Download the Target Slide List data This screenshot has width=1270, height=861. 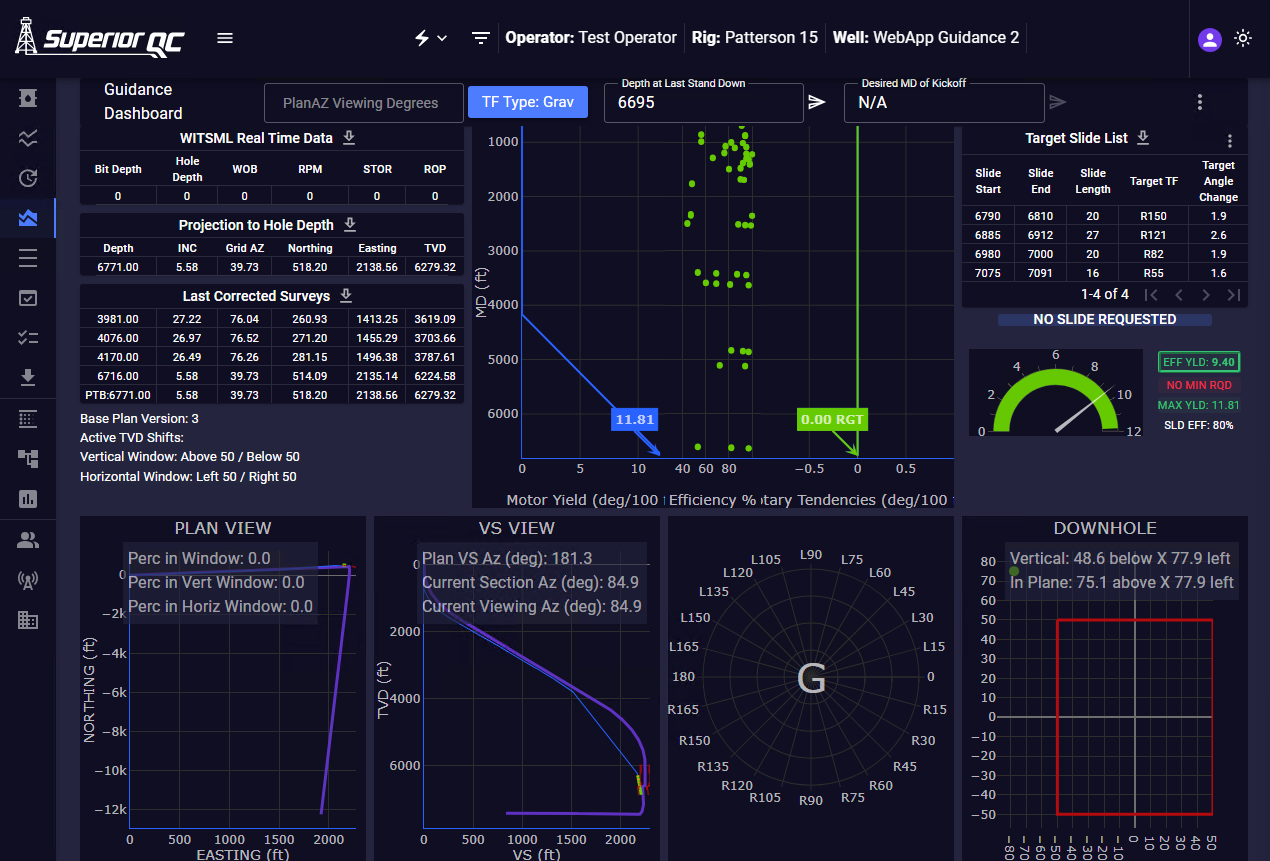[x=1141, y=137]
